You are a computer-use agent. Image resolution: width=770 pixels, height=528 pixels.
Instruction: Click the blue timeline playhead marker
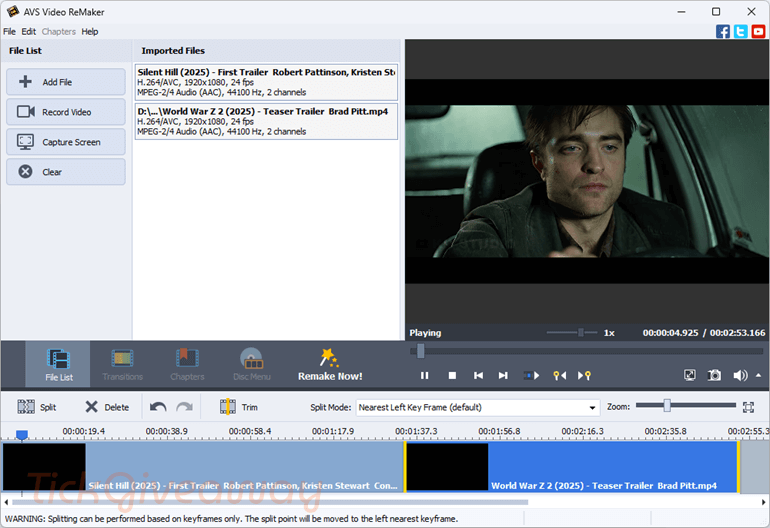(x=22, y=435)
